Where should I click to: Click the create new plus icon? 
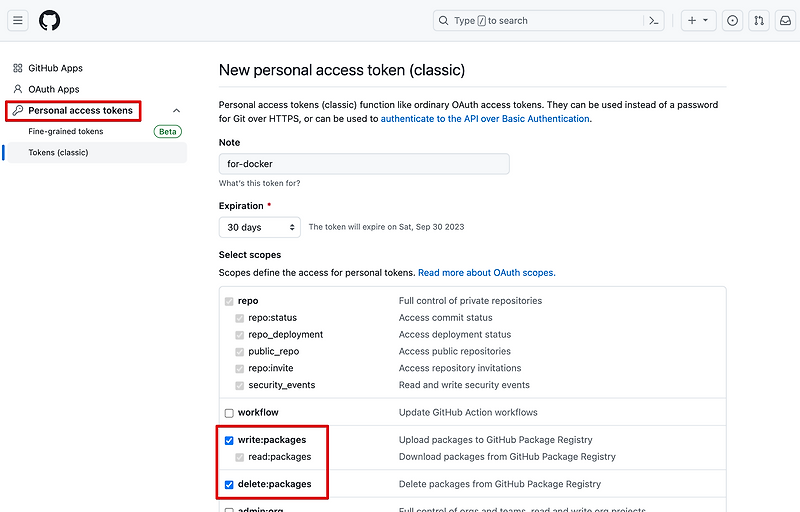tap(692, 20)
